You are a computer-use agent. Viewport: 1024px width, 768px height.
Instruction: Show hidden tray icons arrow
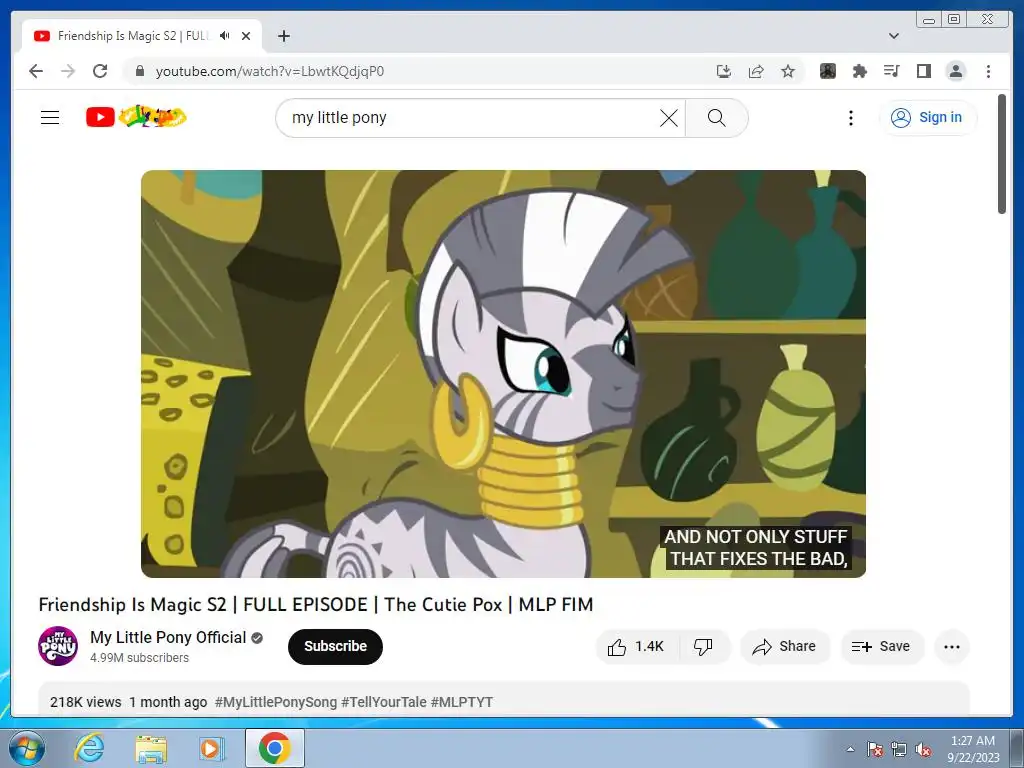coord(850,749)
